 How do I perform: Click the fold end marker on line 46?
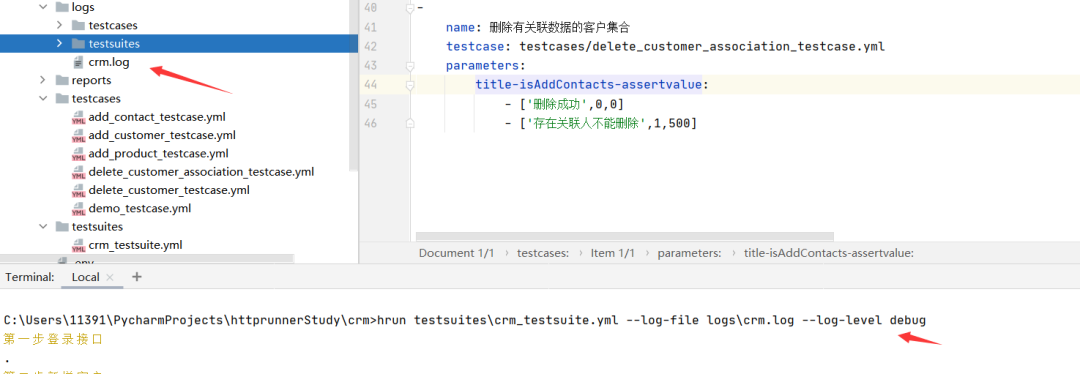(x=410, y=124)
